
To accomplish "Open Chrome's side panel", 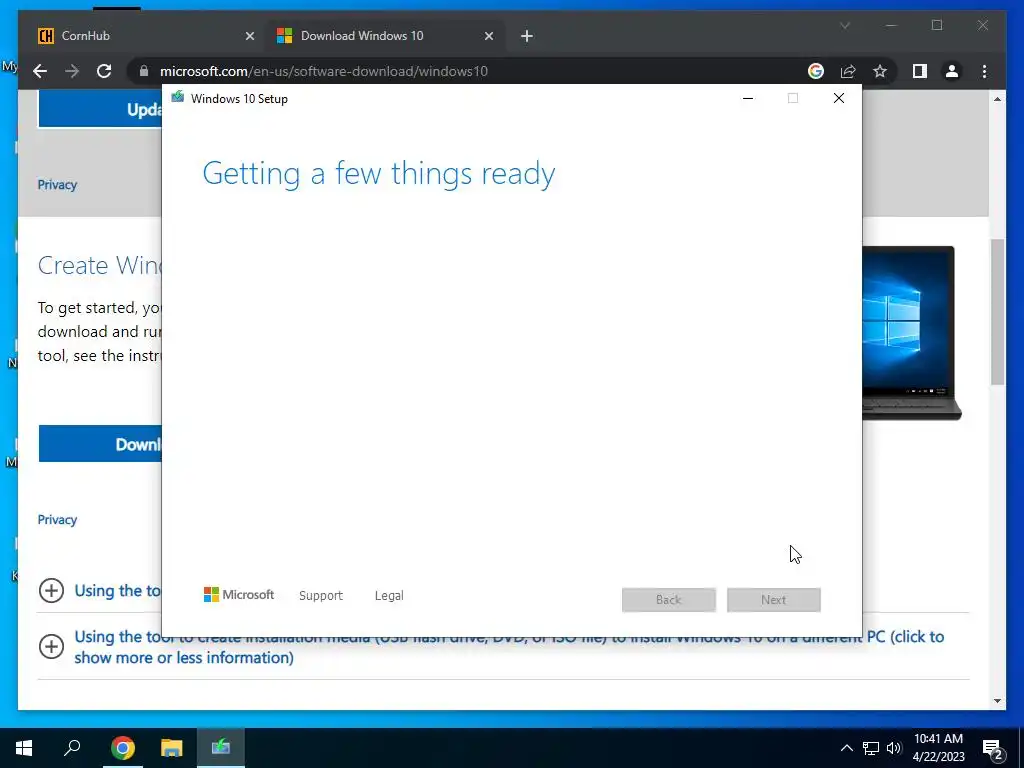I will pyautogui.click(x=920, y=71).
